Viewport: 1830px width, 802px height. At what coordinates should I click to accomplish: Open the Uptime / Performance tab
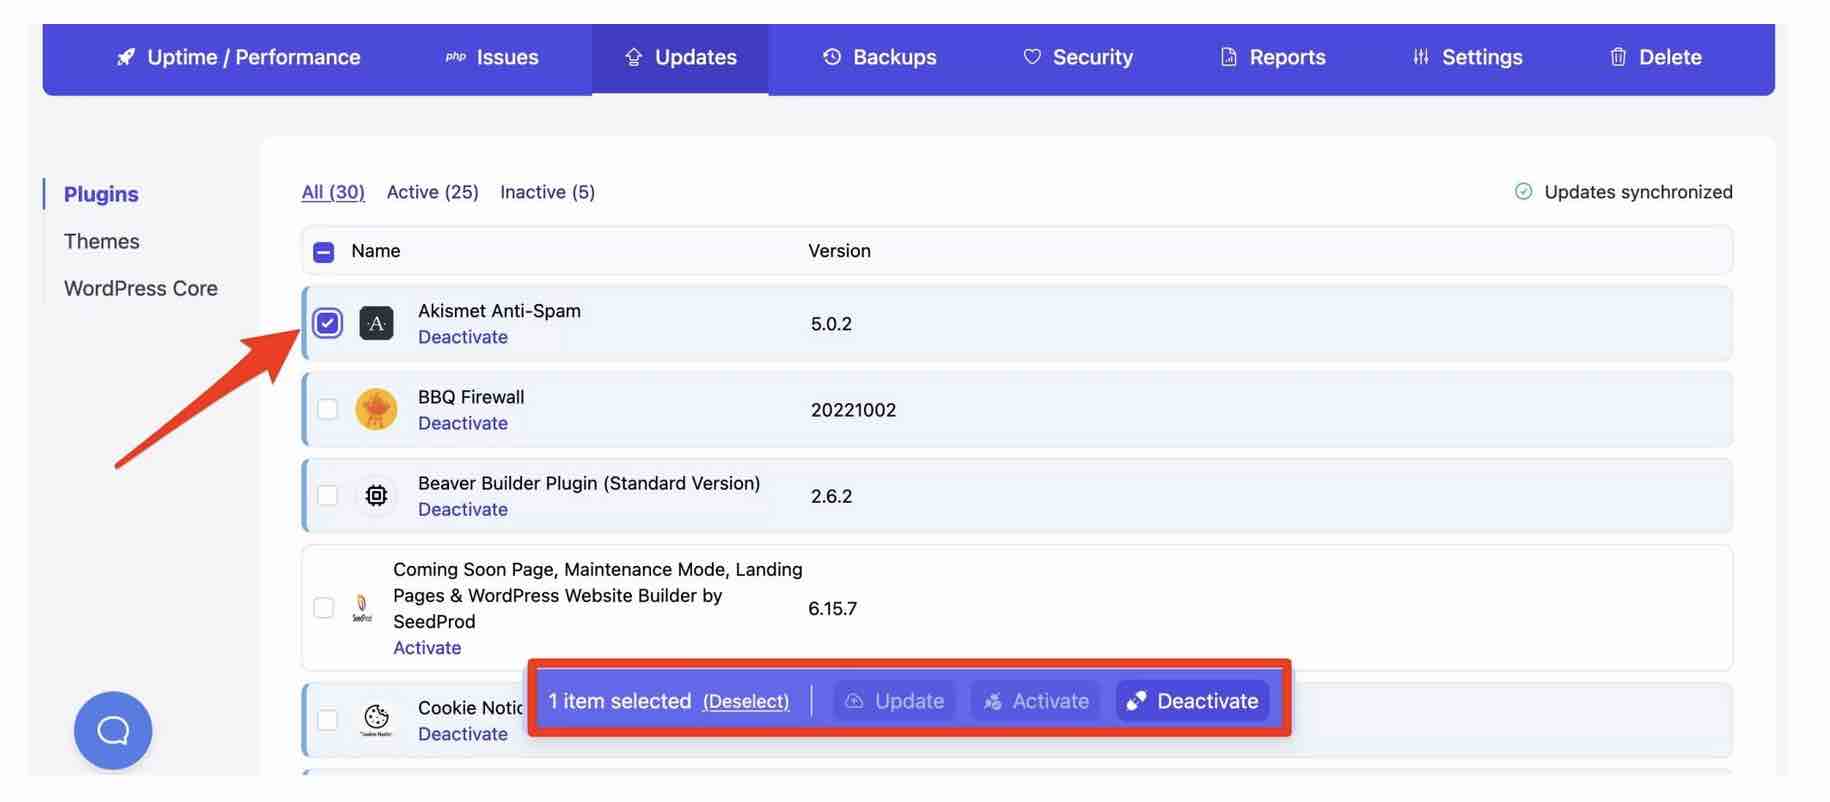pyautogui.click(x=238, y=58)
